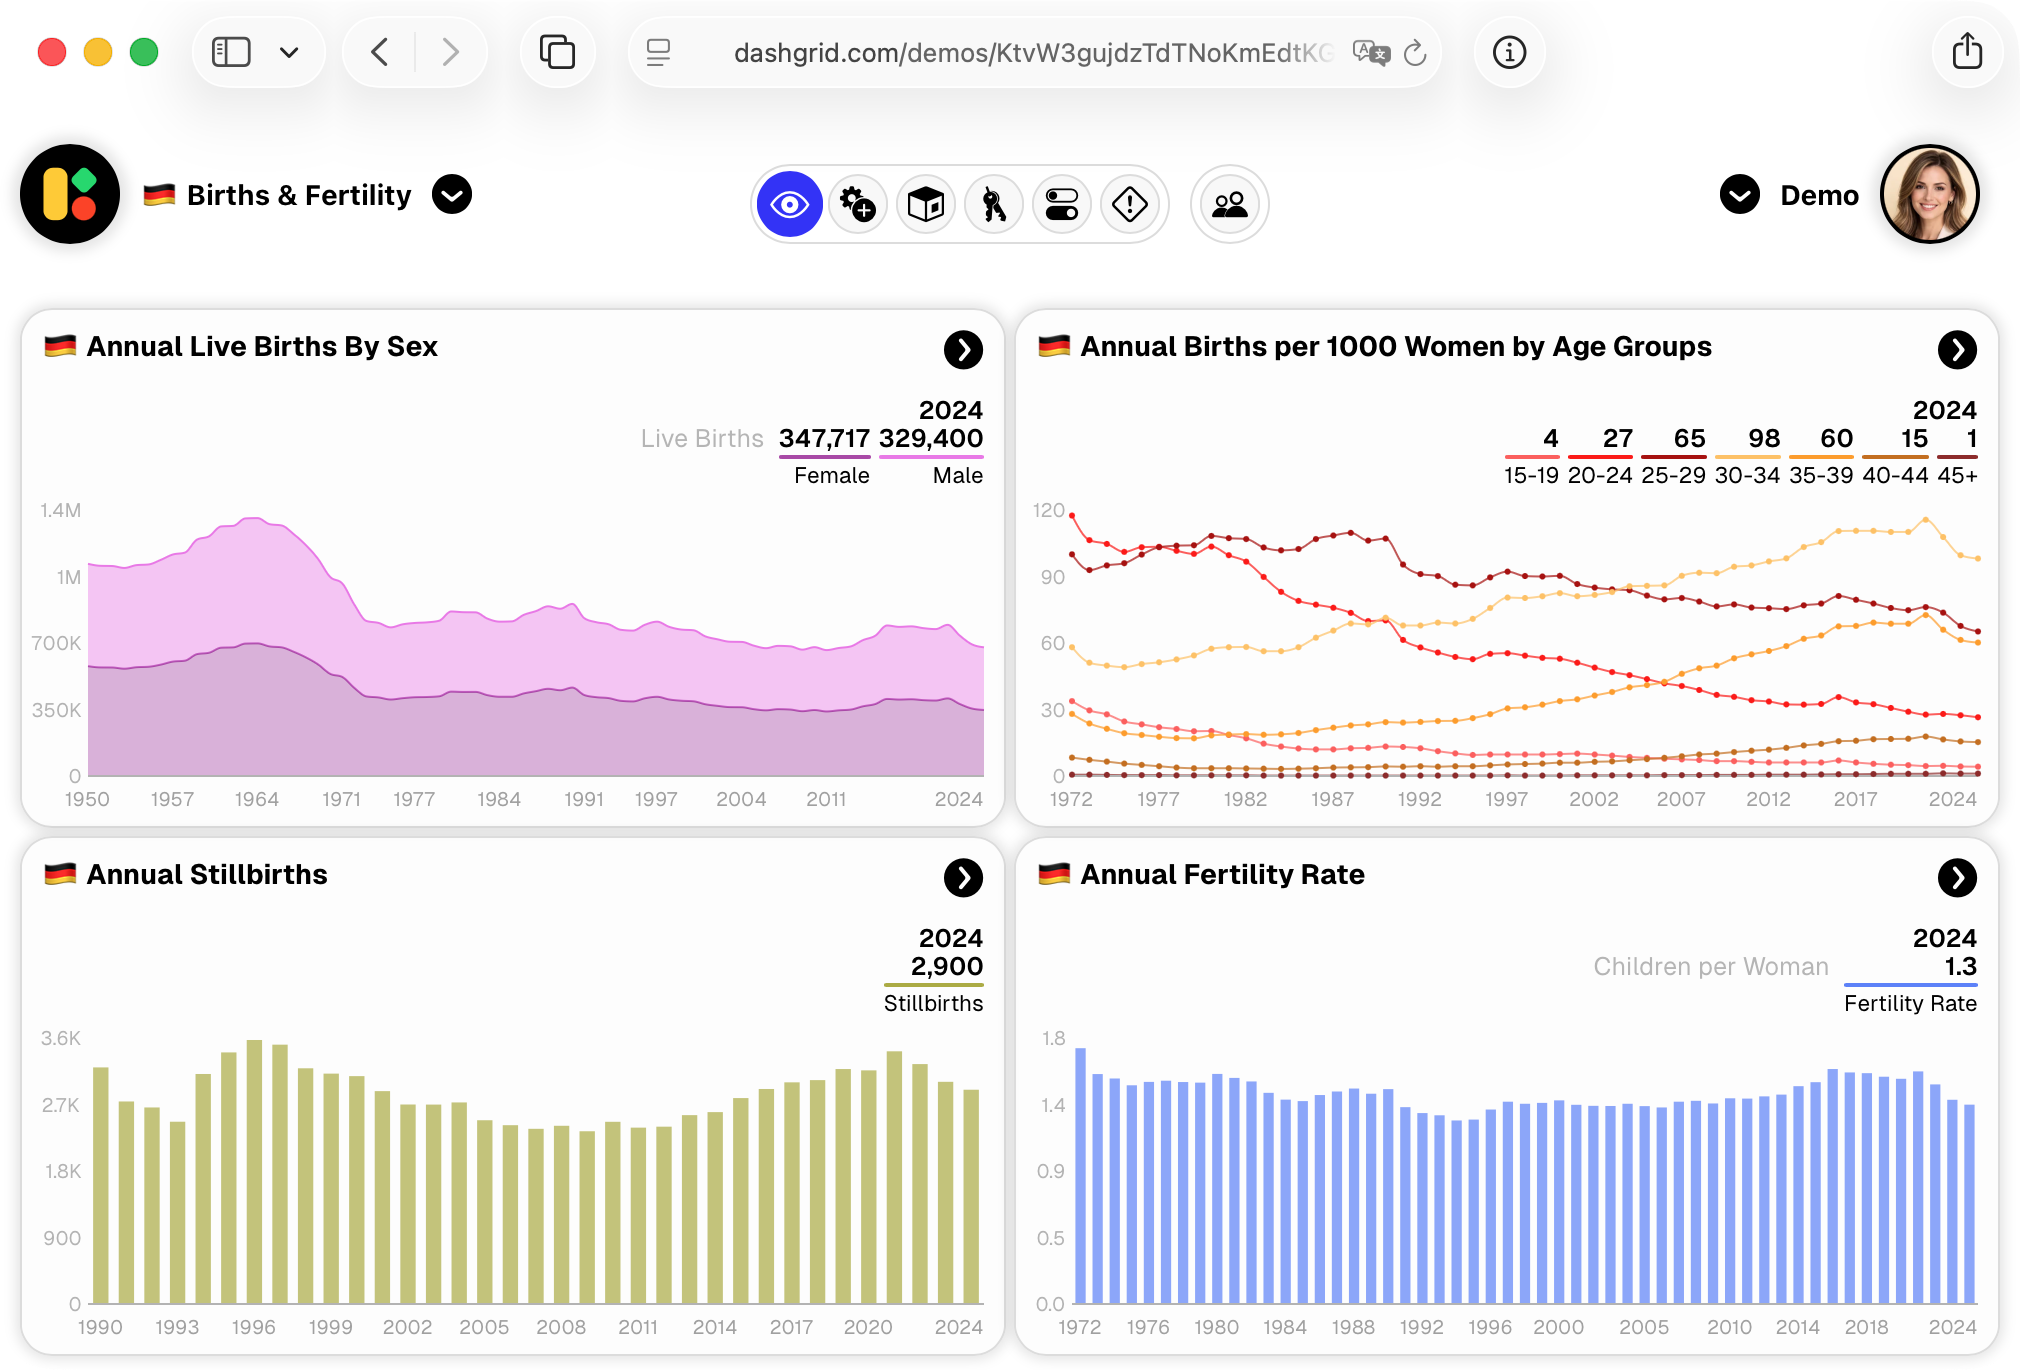
Task: Open the warning alerts icon
Action: point(1130,203)
